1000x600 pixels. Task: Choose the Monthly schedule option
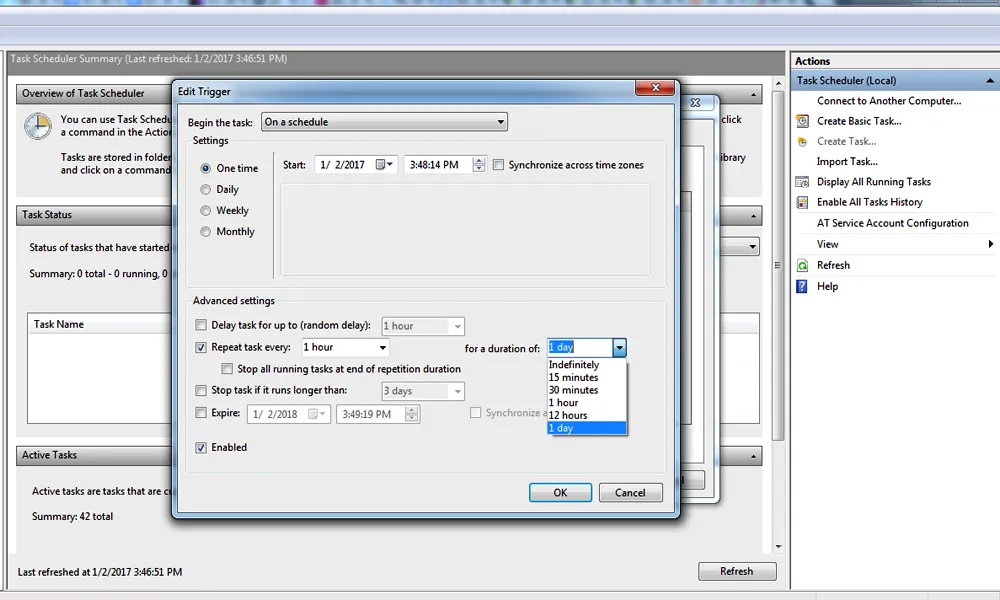click(206, 231)
